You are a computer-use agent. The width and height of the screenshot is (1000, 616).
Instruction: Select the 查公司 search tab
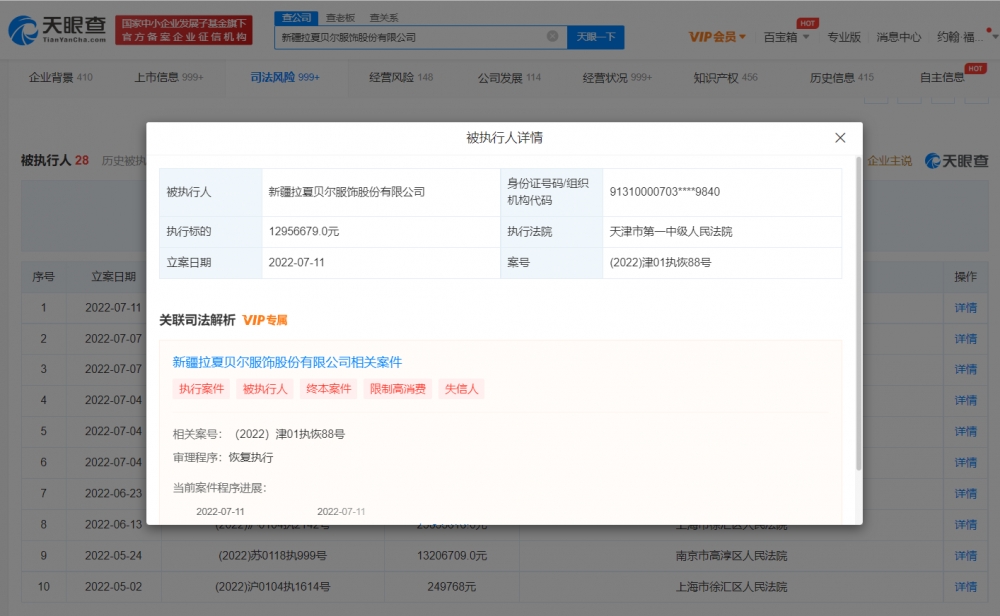(x=297, y=18)
